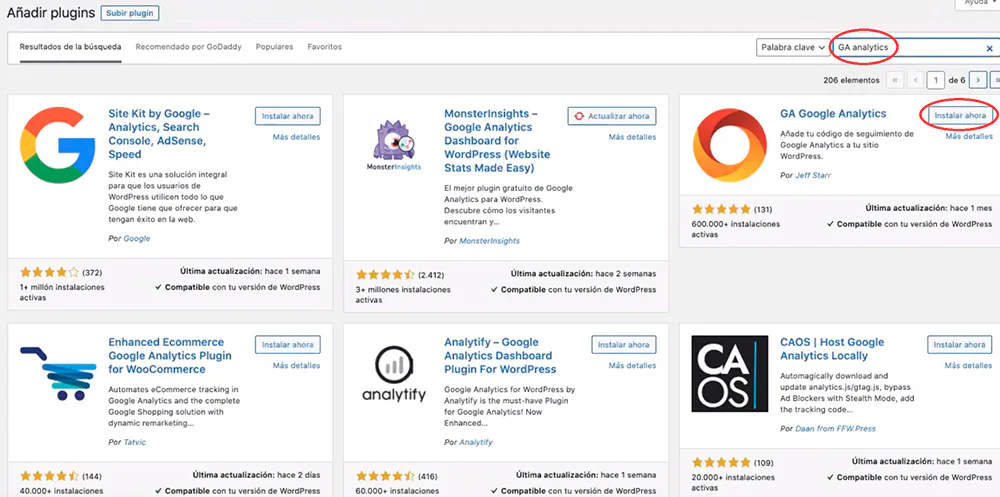
Task: Open the MonsterInsights plugin logo
Action: (x=393, y=145)
